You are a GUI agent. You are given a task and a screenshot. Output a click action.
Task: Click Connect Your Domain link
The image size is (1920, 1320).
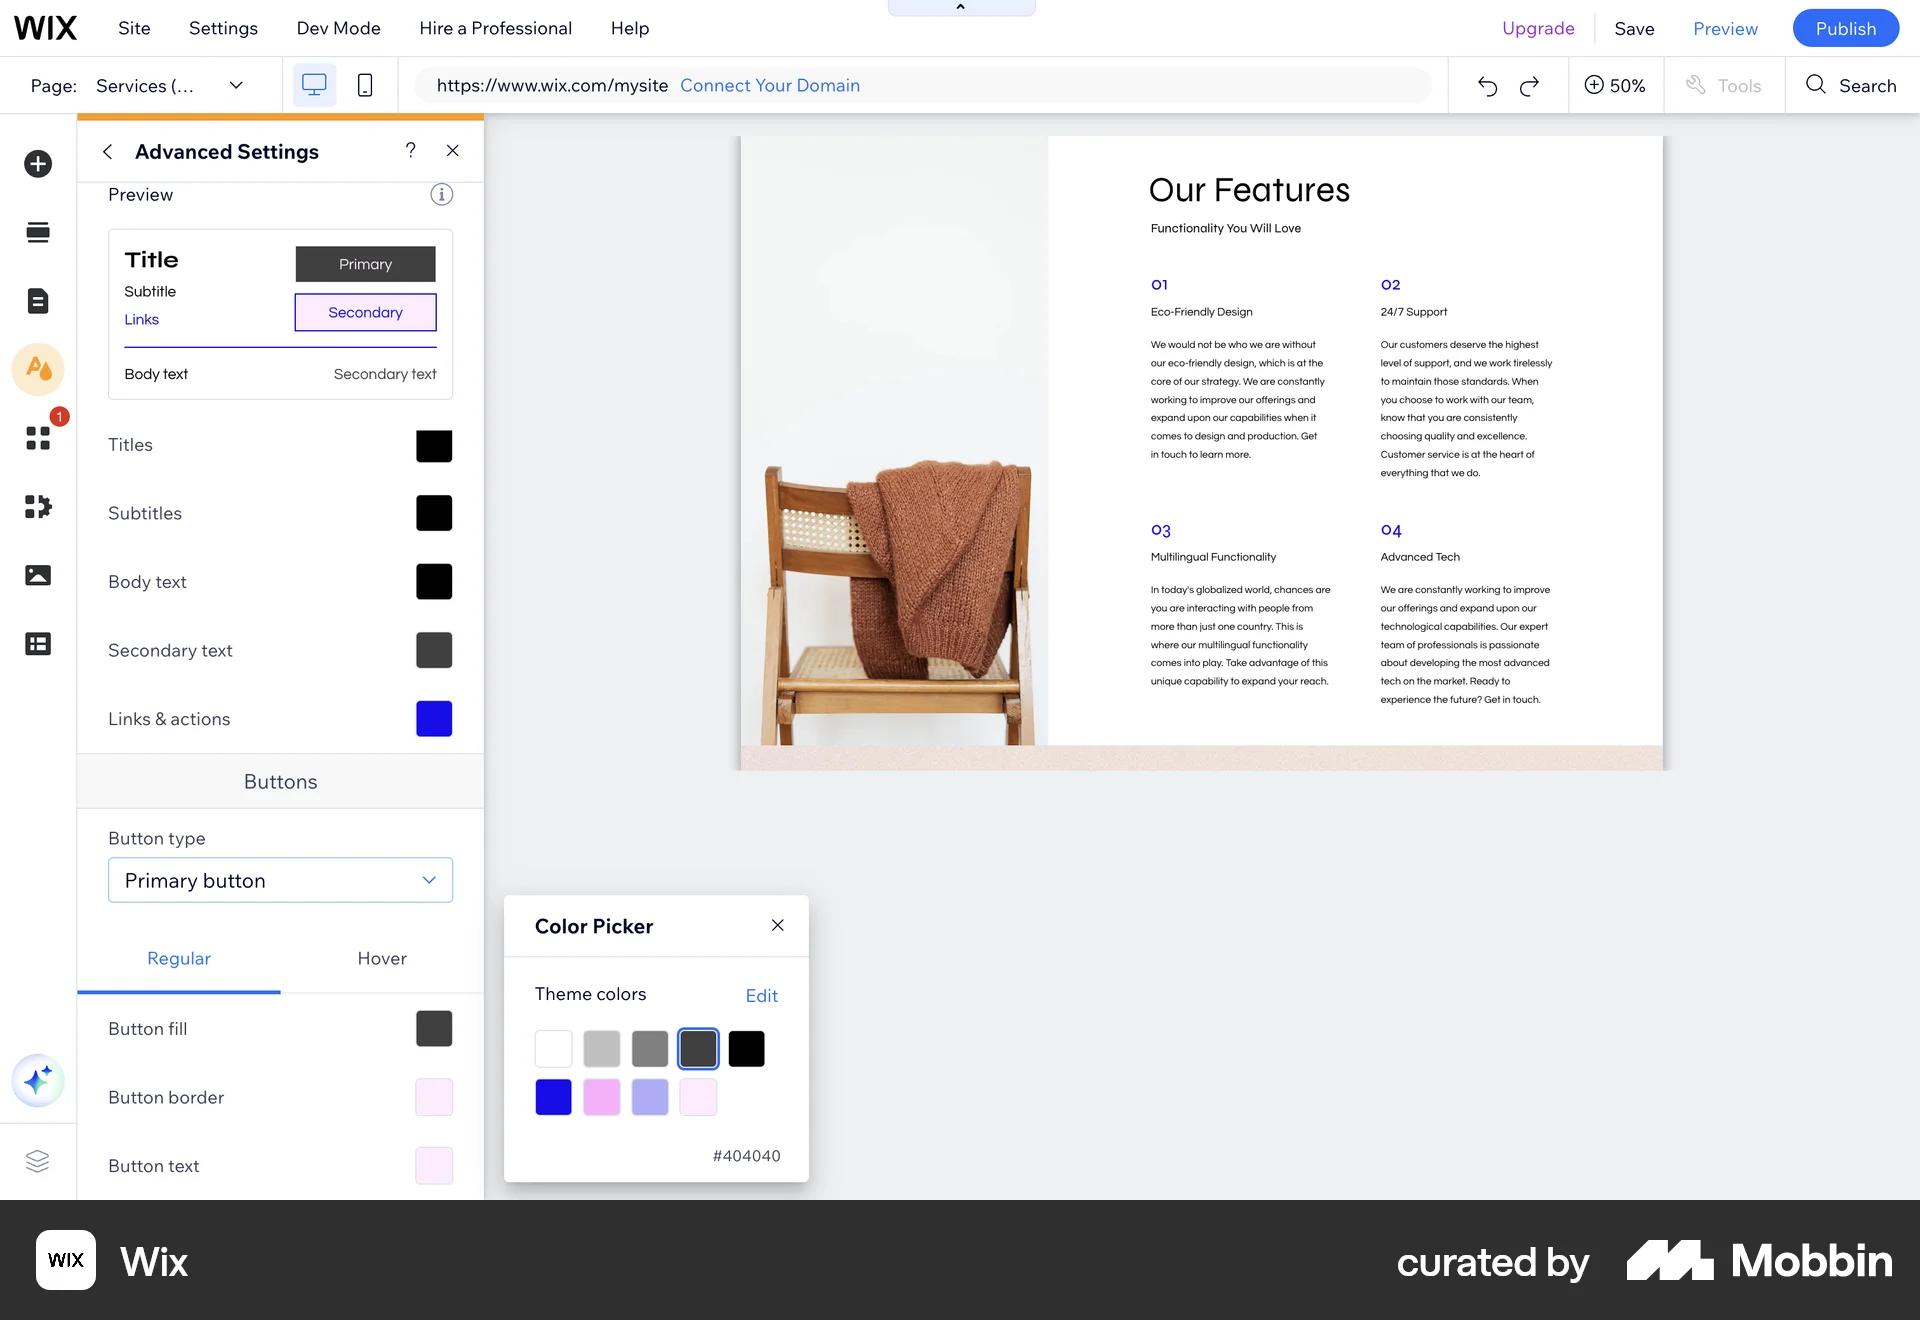pos(770,85)
